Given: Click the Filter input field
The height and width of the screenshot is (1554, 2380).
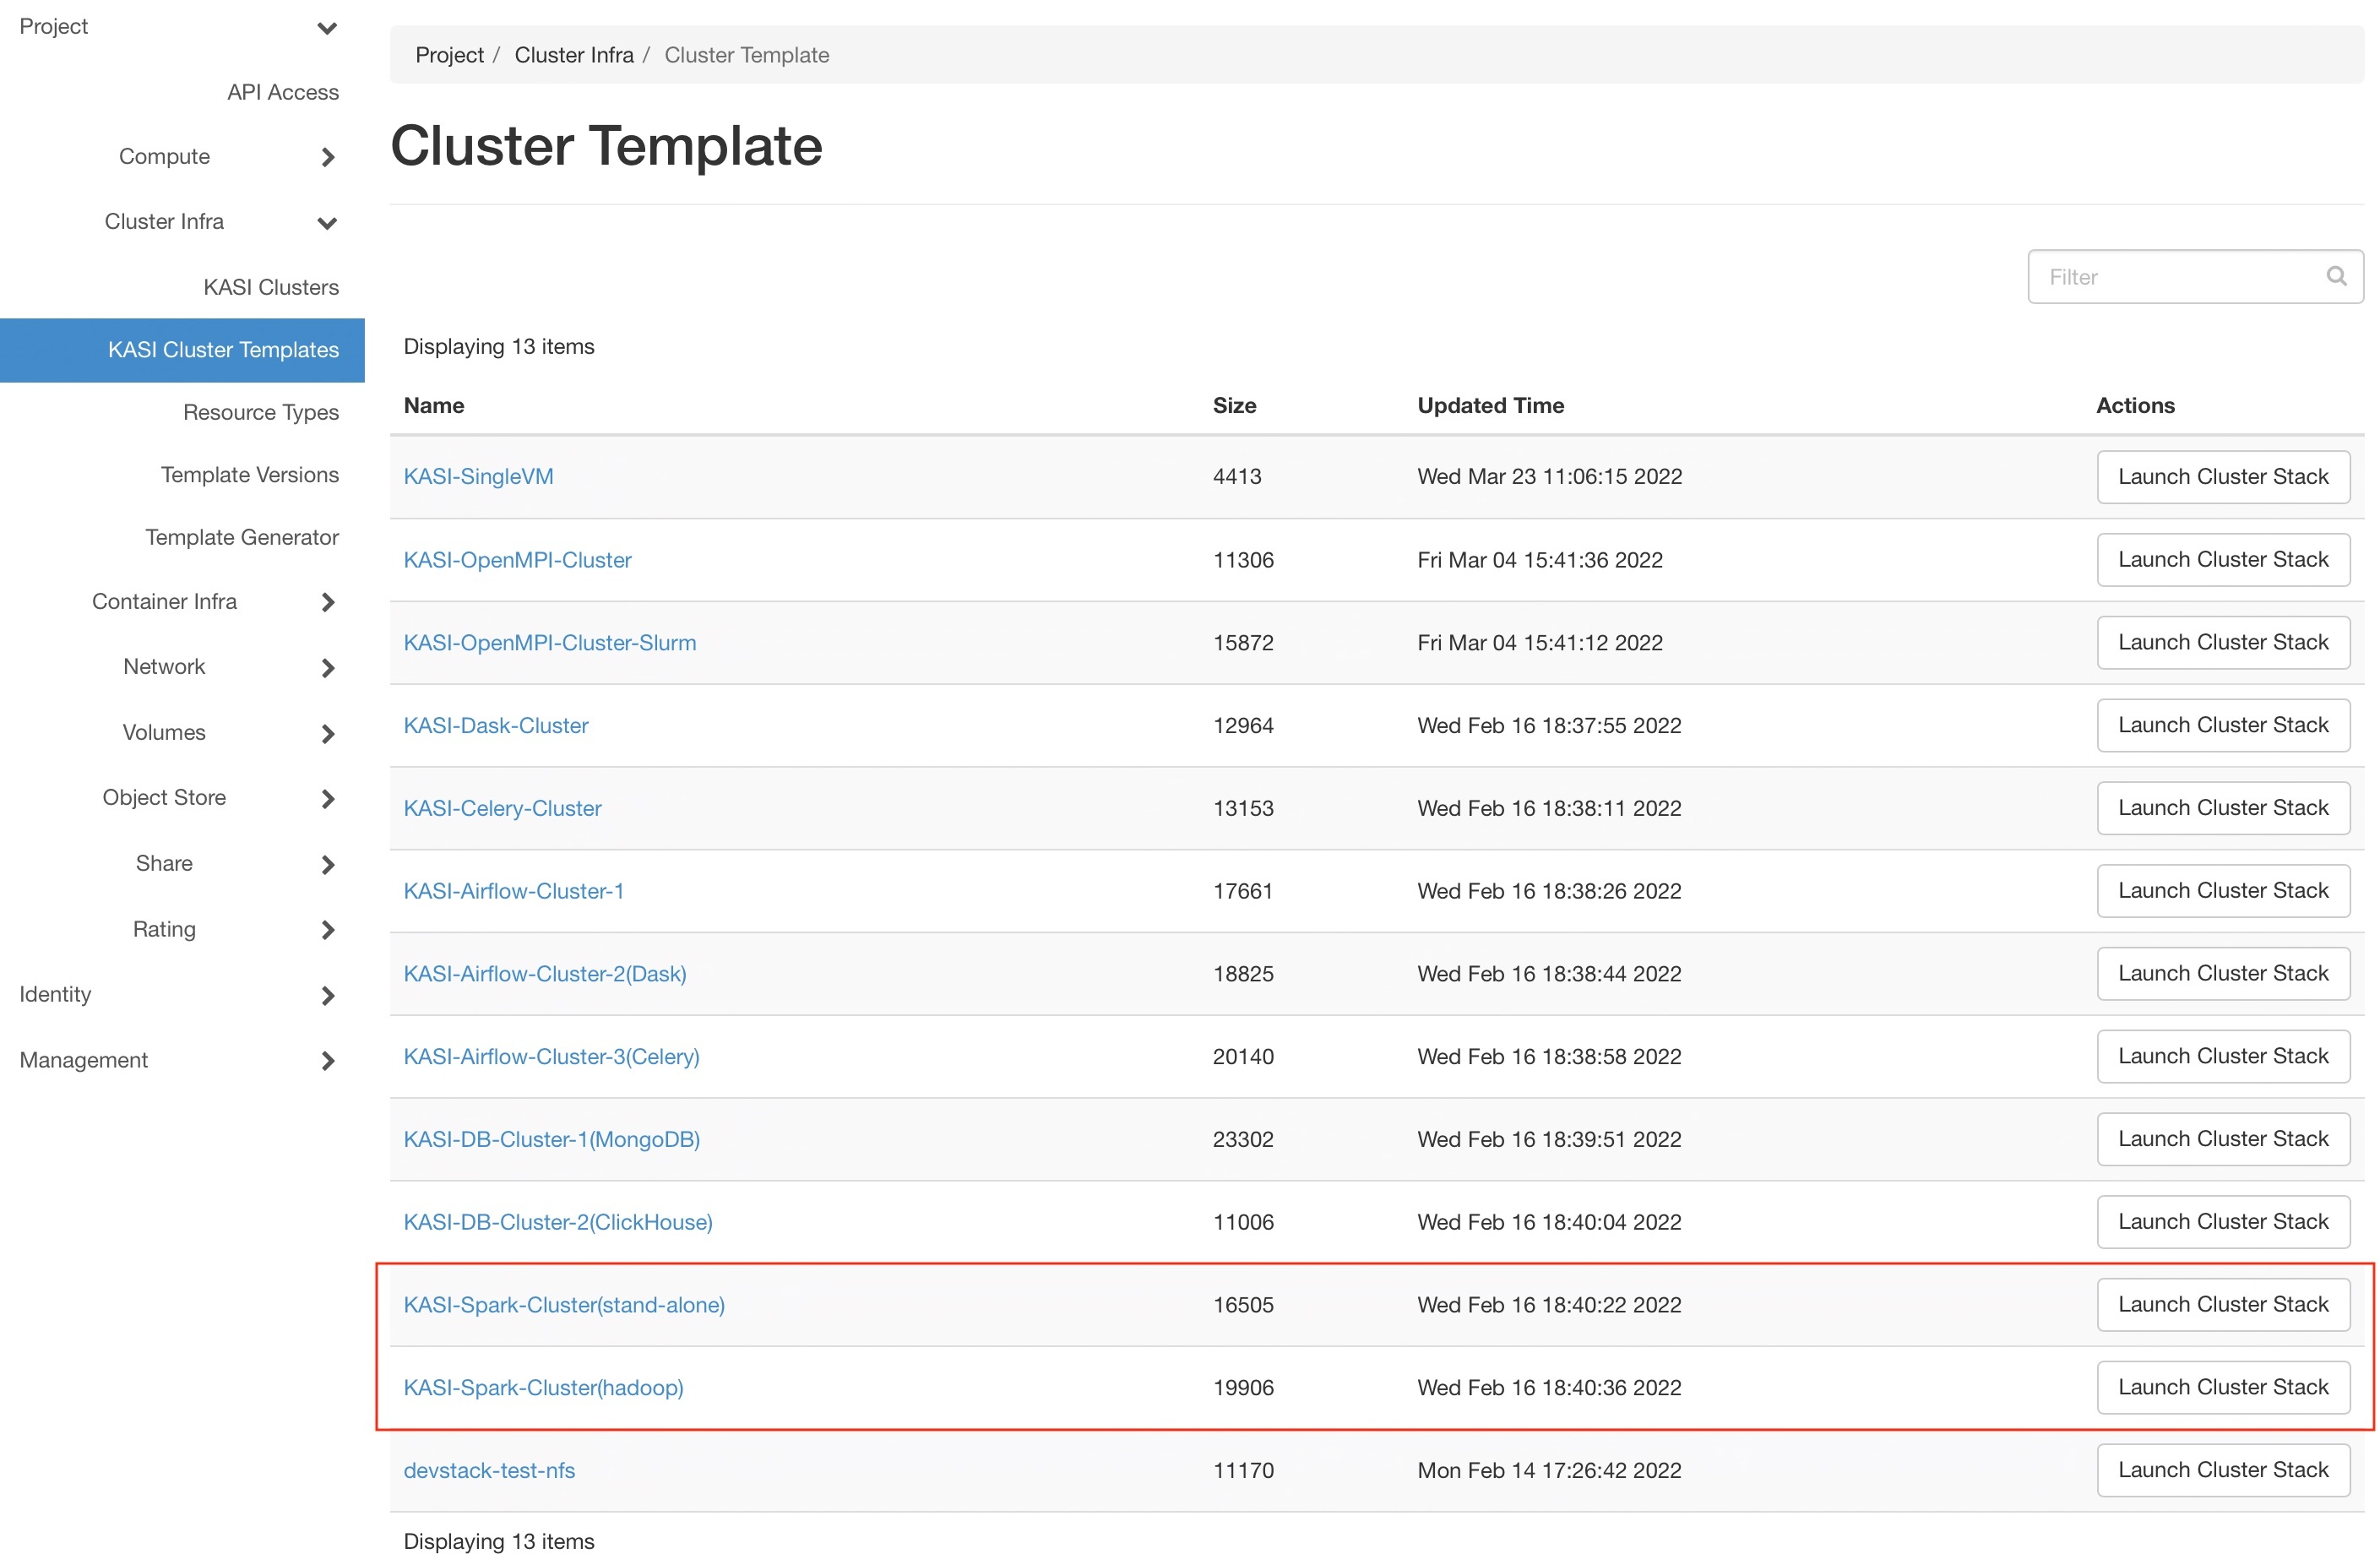Looking at the screenshot, I should tap(2195, 277).
